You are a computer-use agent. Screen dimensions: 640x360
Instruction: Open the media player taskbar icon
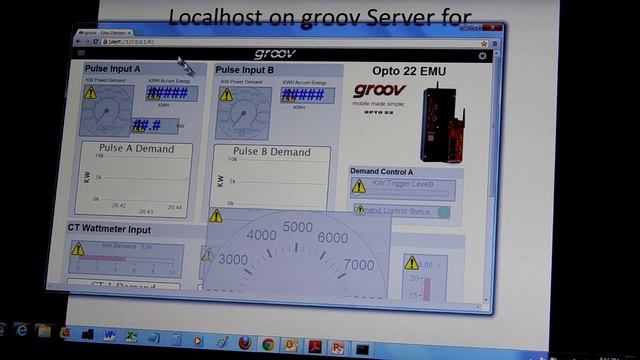[x=198, y=340]
